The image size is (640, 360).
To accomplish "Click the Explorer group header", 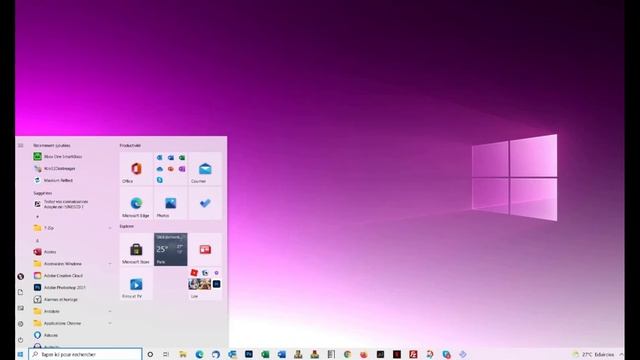I will [x=127, y=226].
